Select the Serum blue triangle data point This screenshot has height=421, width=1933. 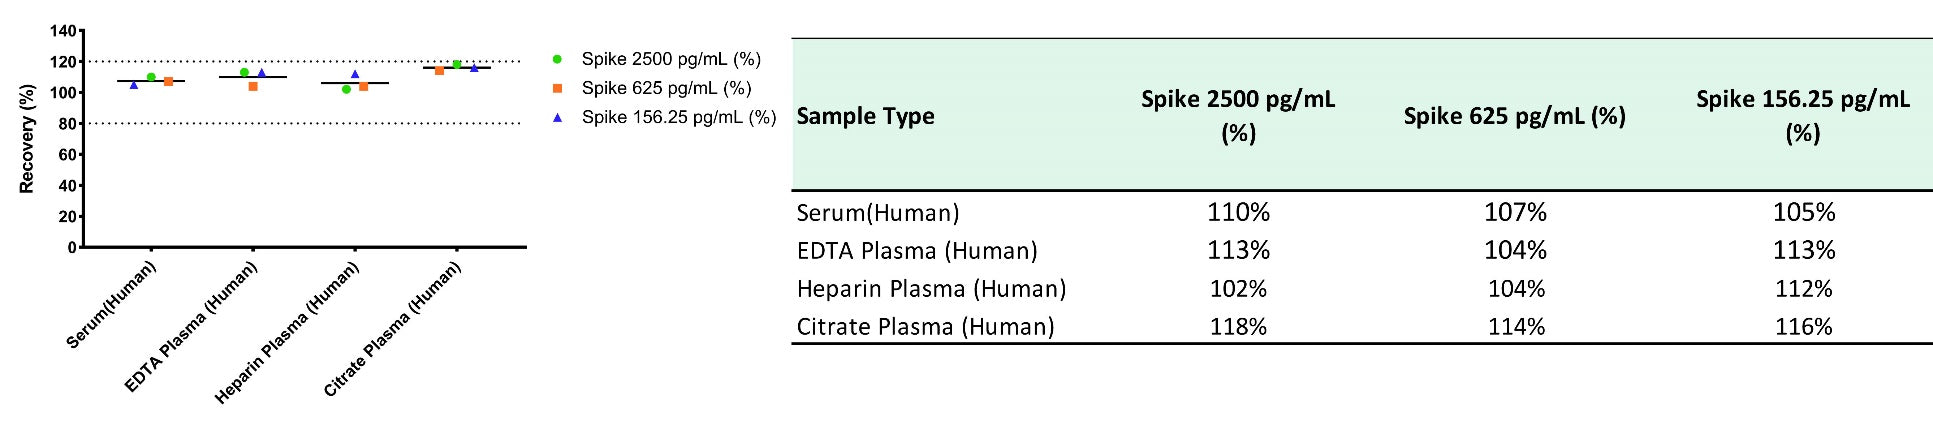click(x=134, y=85)
